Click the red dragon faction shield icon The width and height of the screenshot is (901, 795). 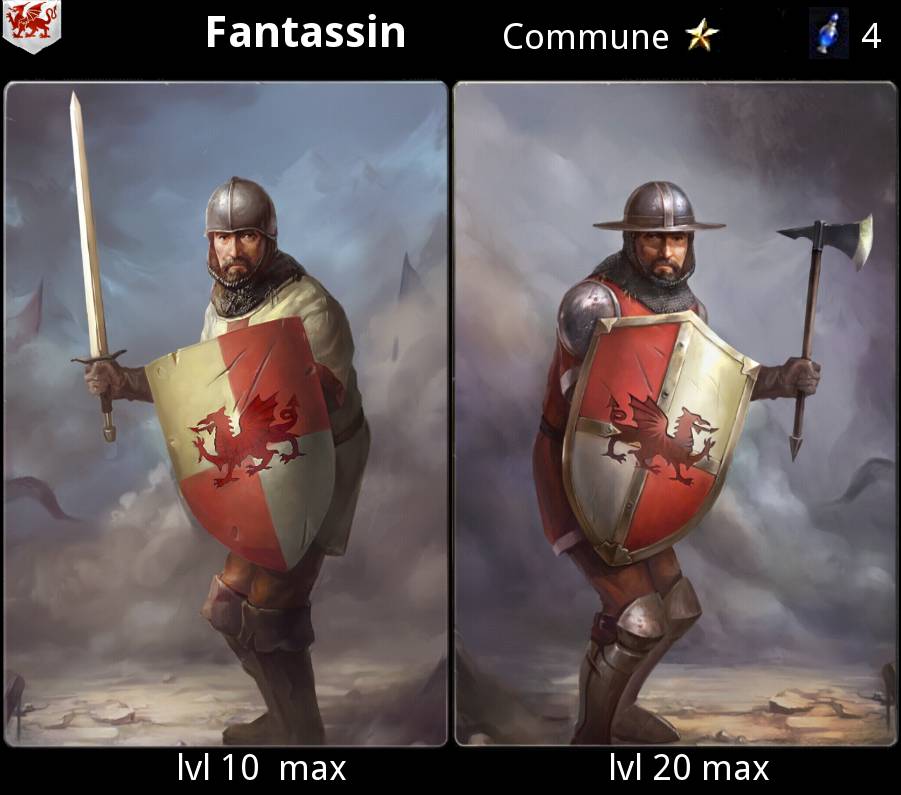(32, 26)
